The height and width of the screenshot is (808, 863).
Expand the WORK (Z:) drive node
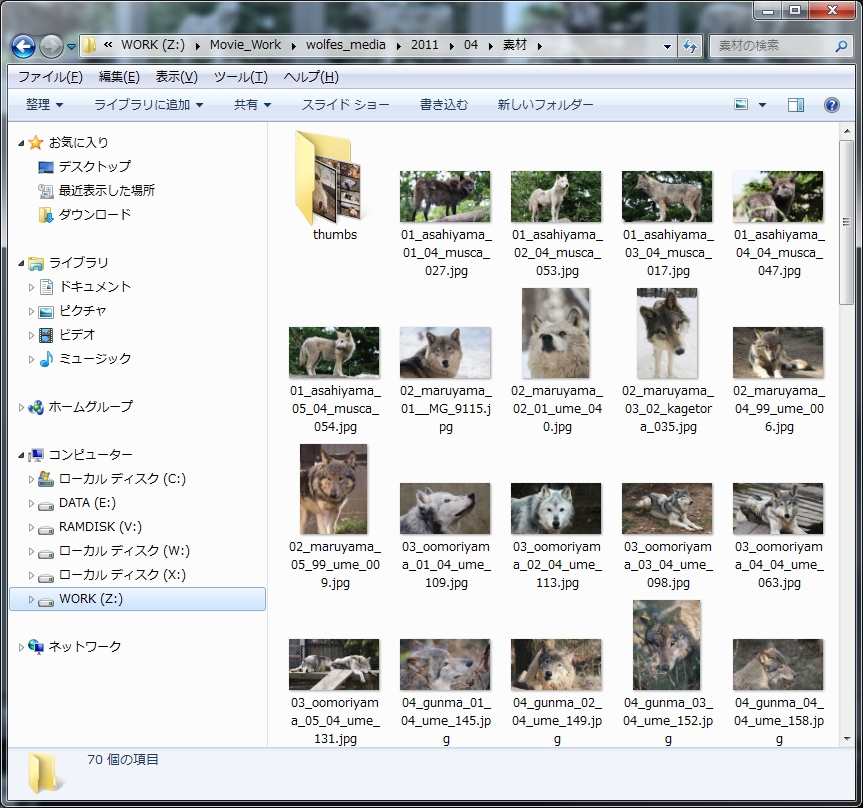31,599
